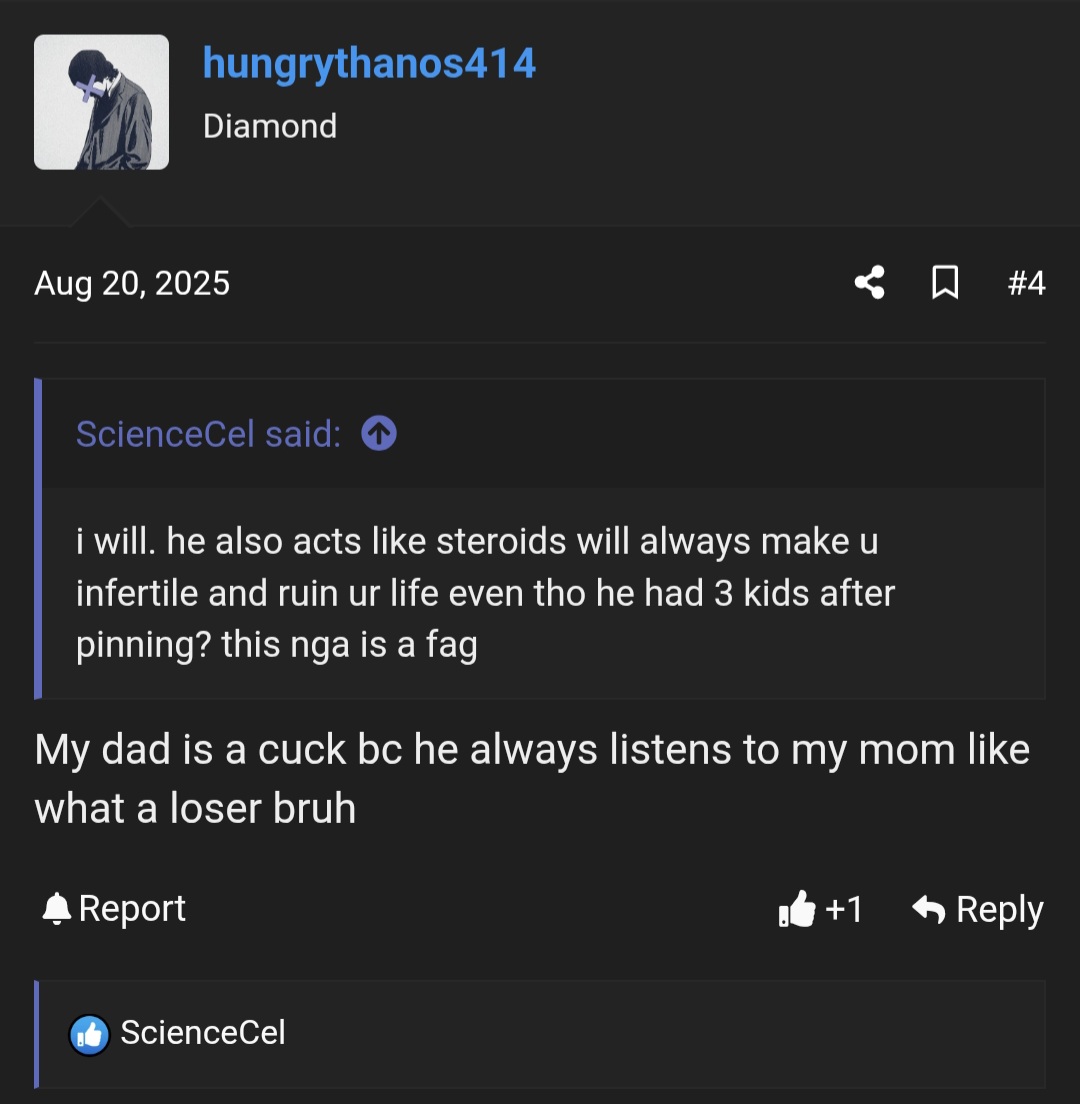
Task: Expand the quoted ScienceCel message block
Action: 540,593
